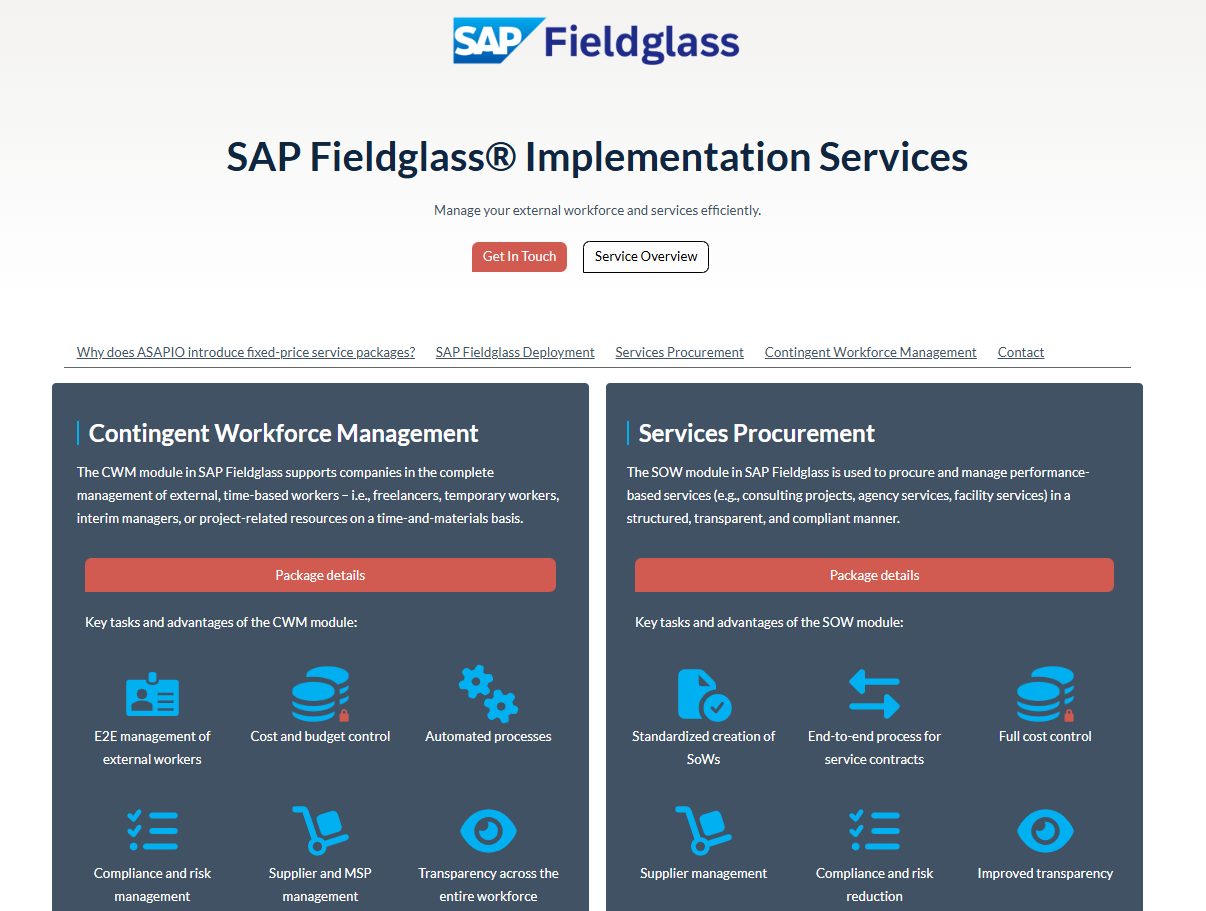1206x911 pixels.
Task: Click the Compliance and risk reduction checklist icon
Action: click(874, 831)
